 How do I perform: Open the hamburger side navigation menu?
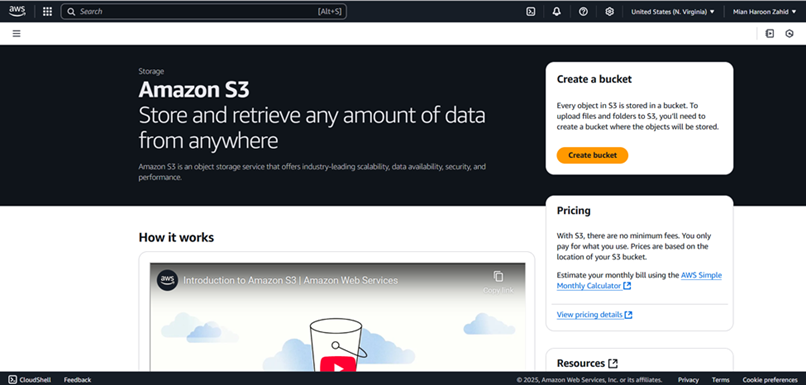coord(16,33)
